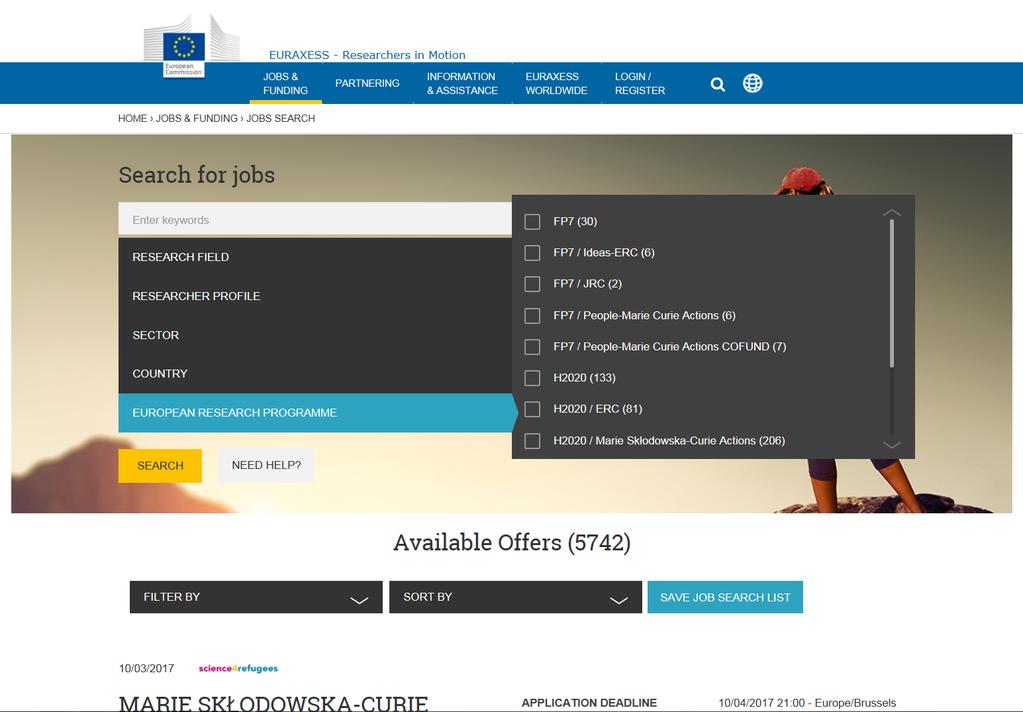Screen dimensions: 1023x712
Task: Expand the FILTER BY dropdown
Action: [256, 597]
